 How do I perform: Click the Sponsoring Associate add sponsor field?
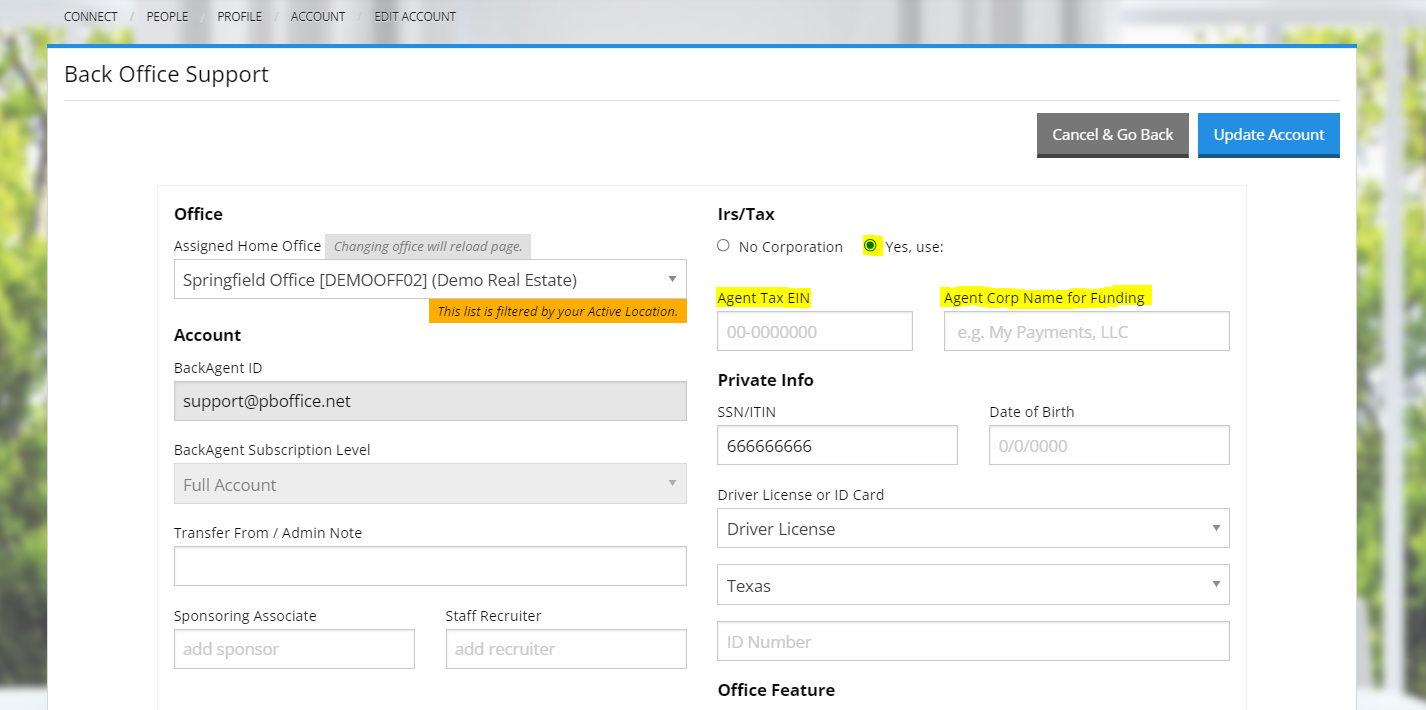pyautogui.click(x=294, y=648)
